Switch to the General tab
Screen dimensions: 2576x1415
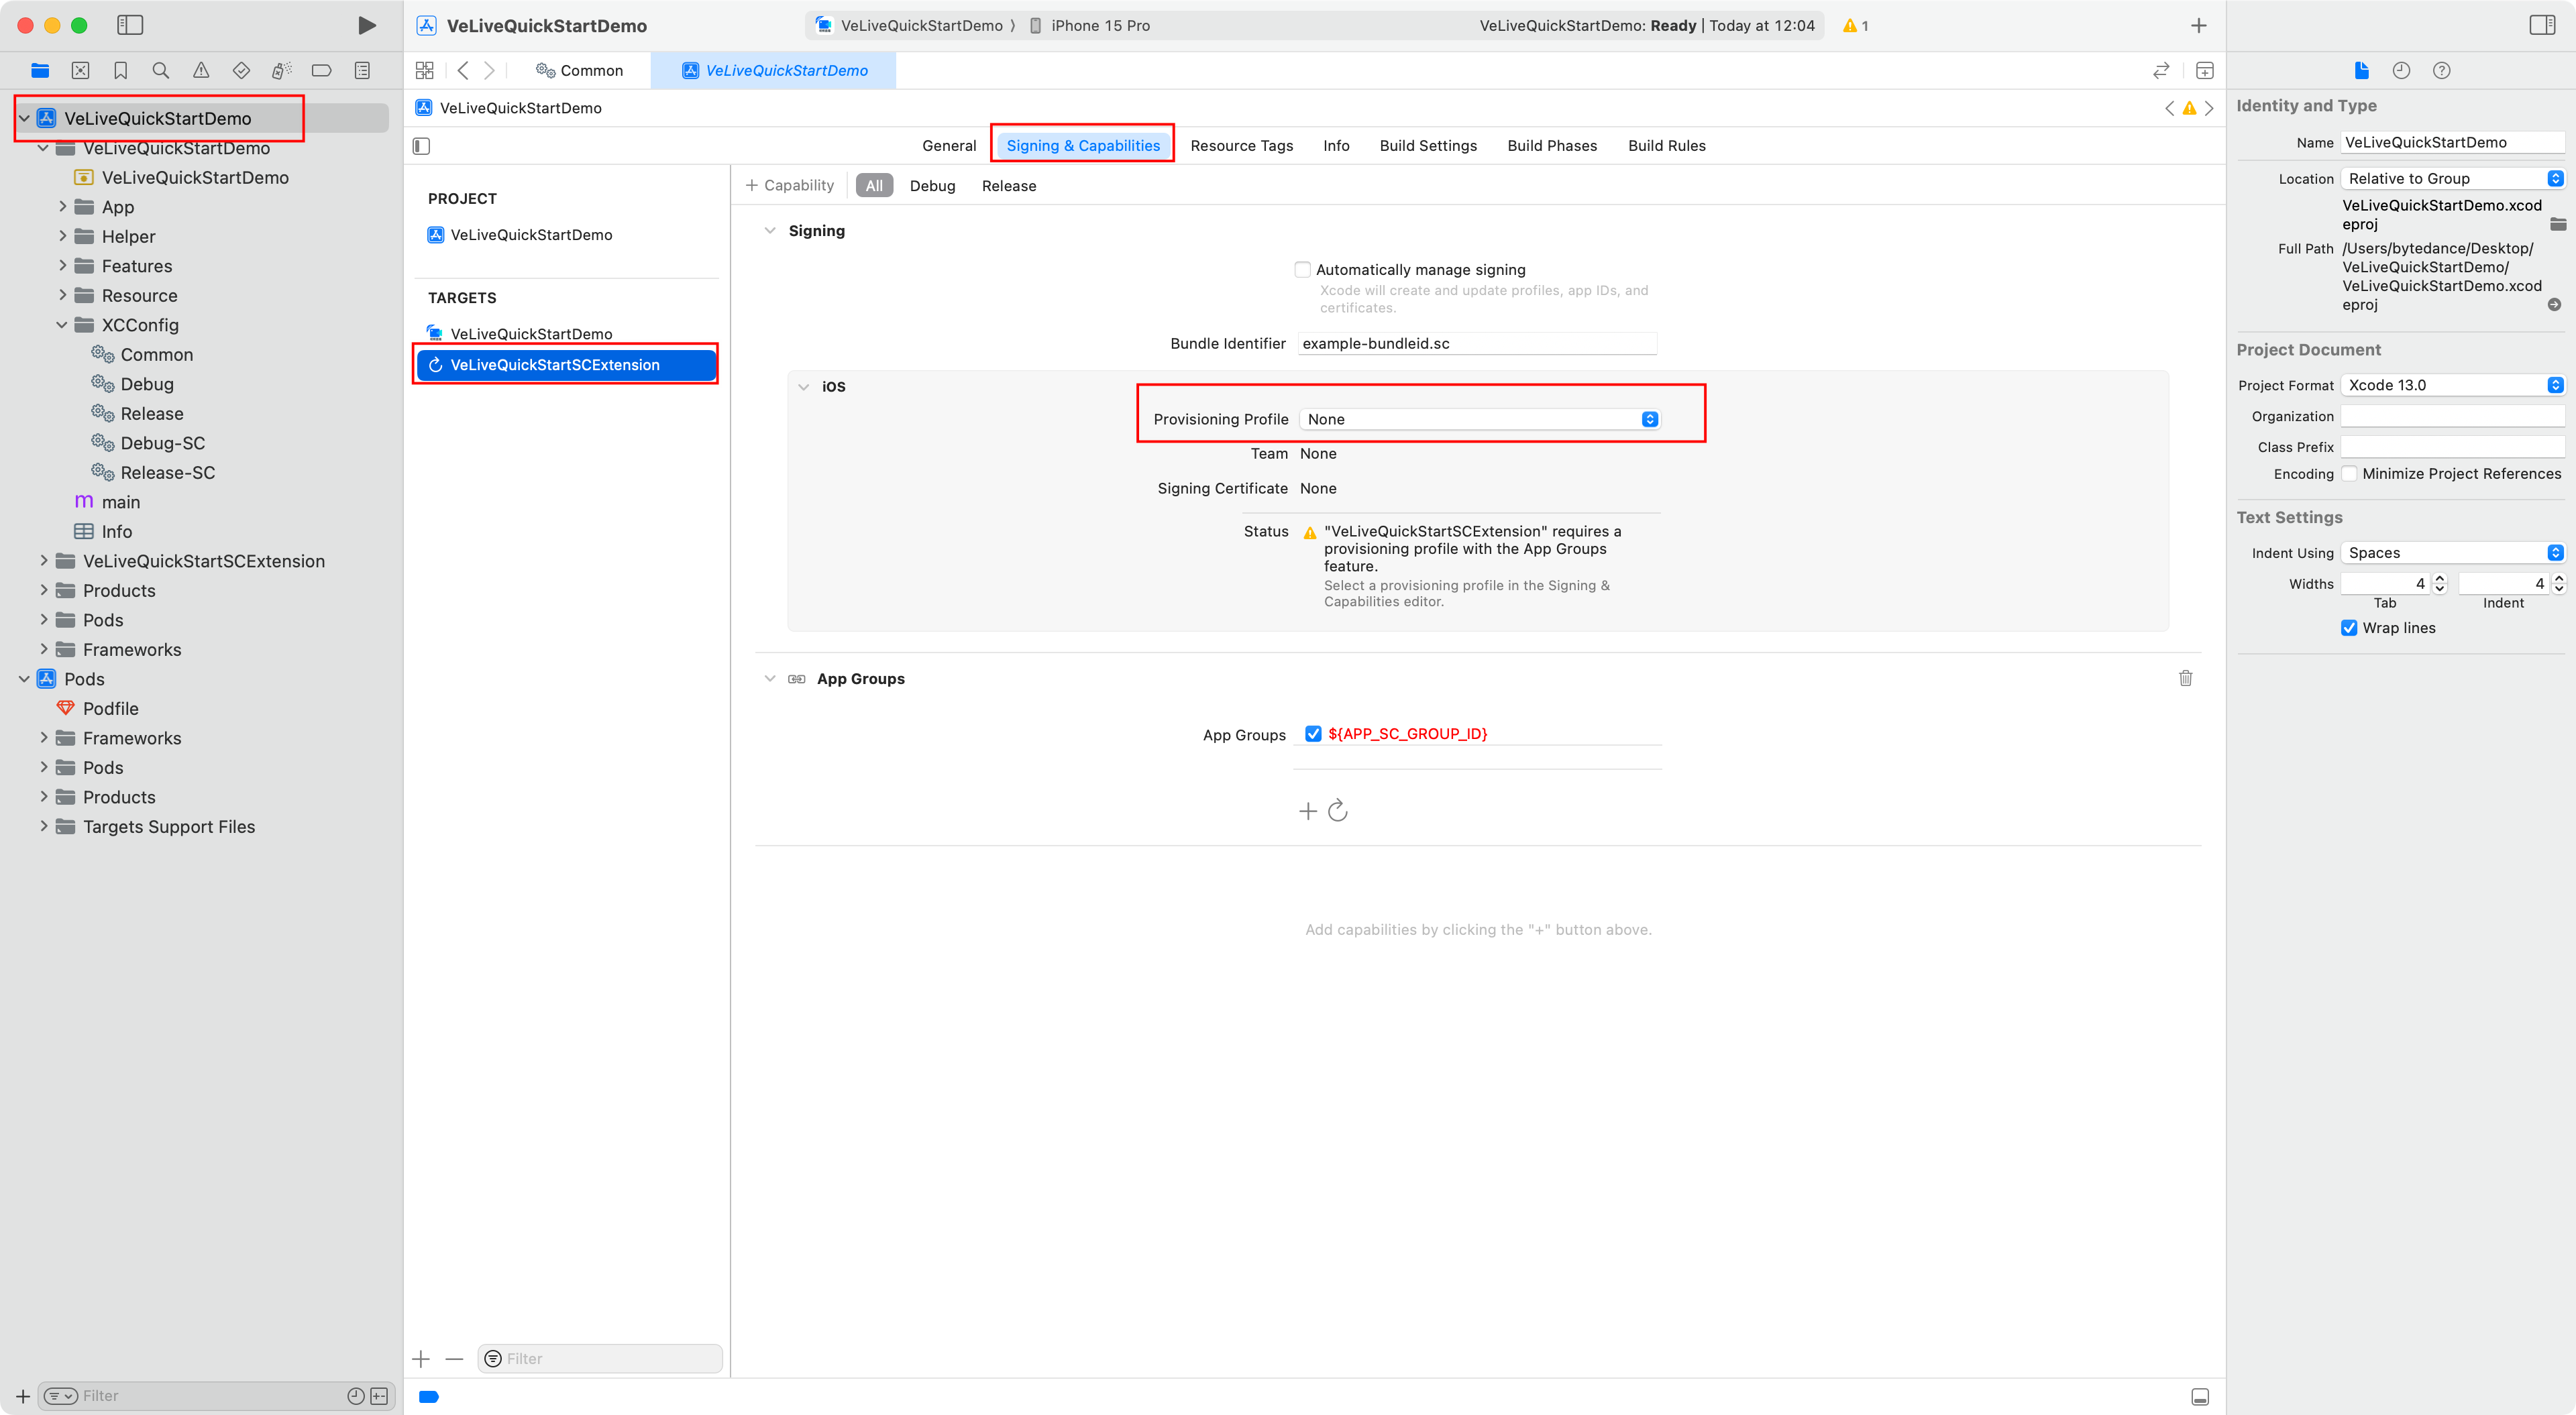tap(948, 145)
